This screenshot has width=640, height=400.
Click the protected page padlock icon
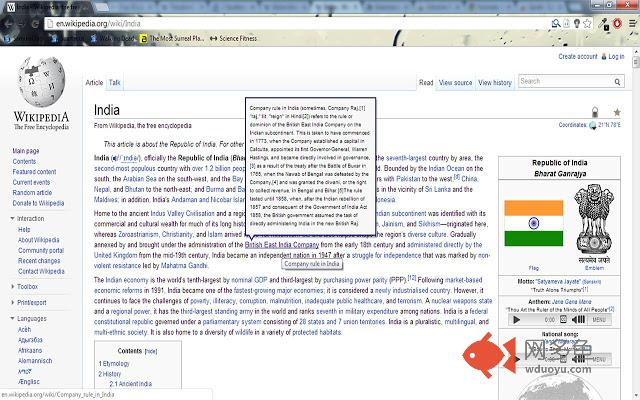point(594,110)
